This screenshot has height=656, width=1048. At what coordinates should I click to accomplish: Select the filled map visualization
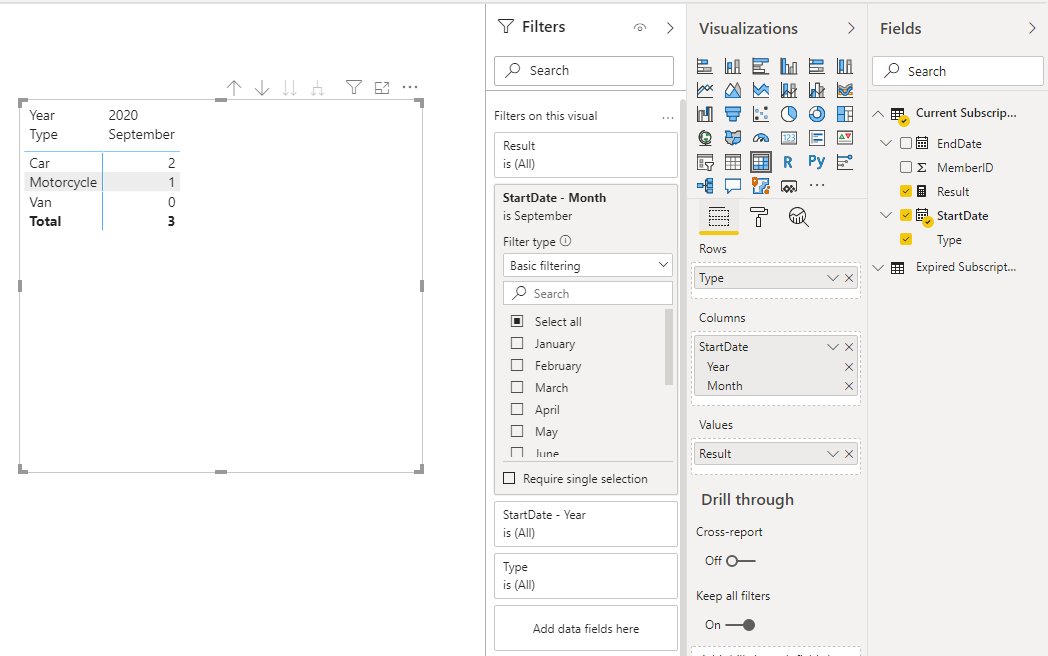[733, 138]
